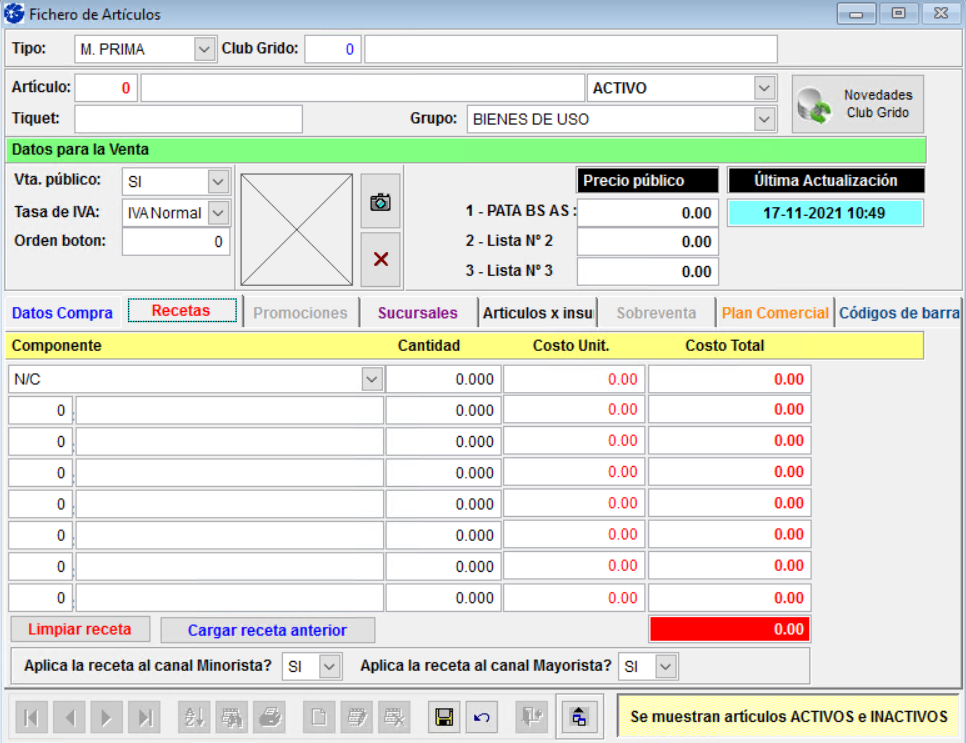
Task: Open the Vta. público dropdown
Action: click(218, 182)
